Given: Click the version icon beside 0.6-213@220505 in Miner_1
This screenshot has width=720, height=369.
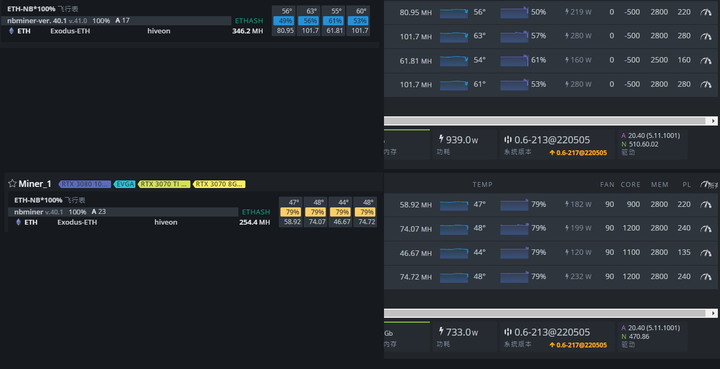Looking at the screenshot, I should pos(507,332).
